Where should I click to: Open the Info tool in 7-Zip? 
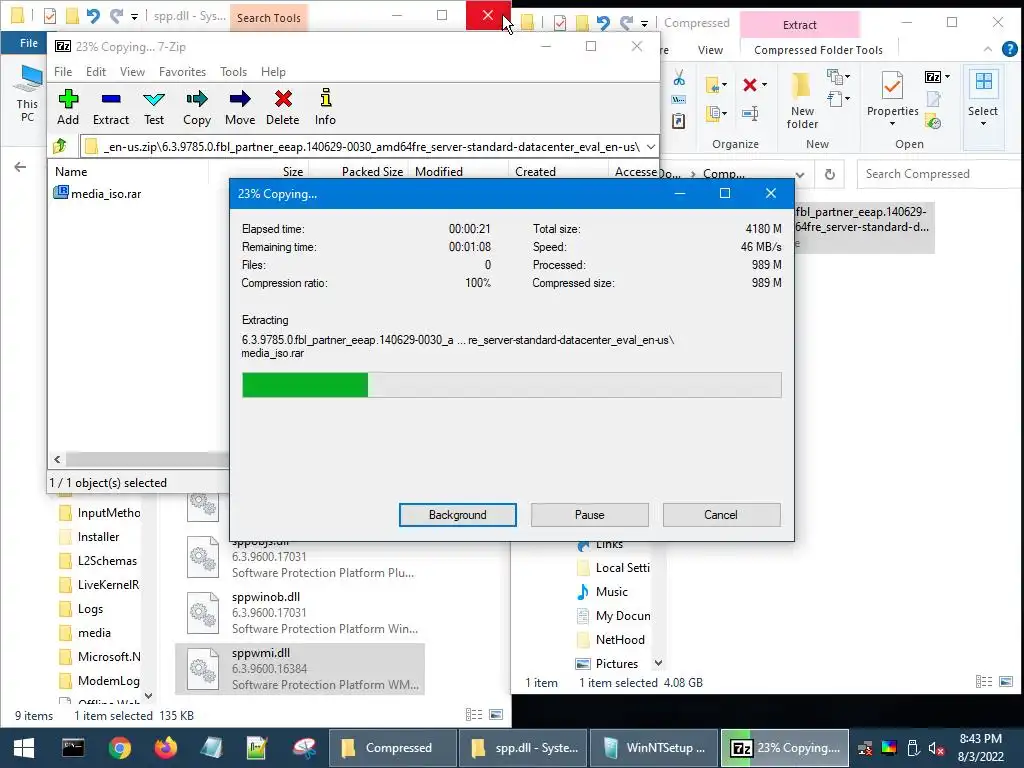325,108
